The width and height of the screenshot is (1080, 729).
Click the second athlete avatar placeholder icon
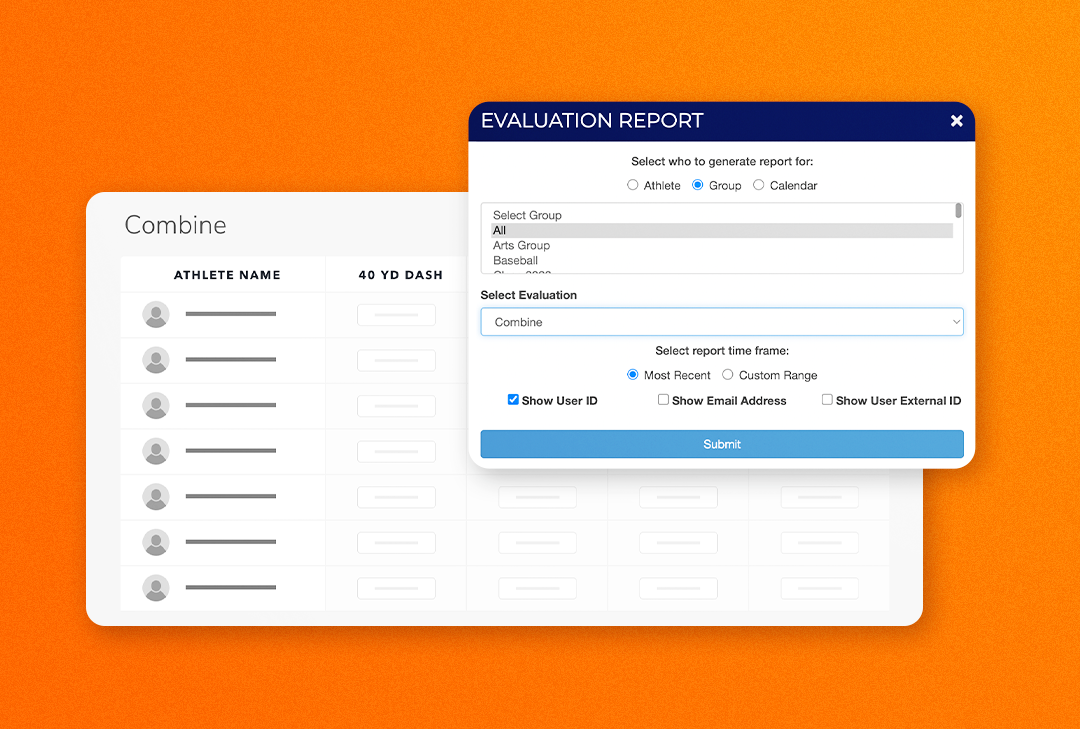click(155, 360)
